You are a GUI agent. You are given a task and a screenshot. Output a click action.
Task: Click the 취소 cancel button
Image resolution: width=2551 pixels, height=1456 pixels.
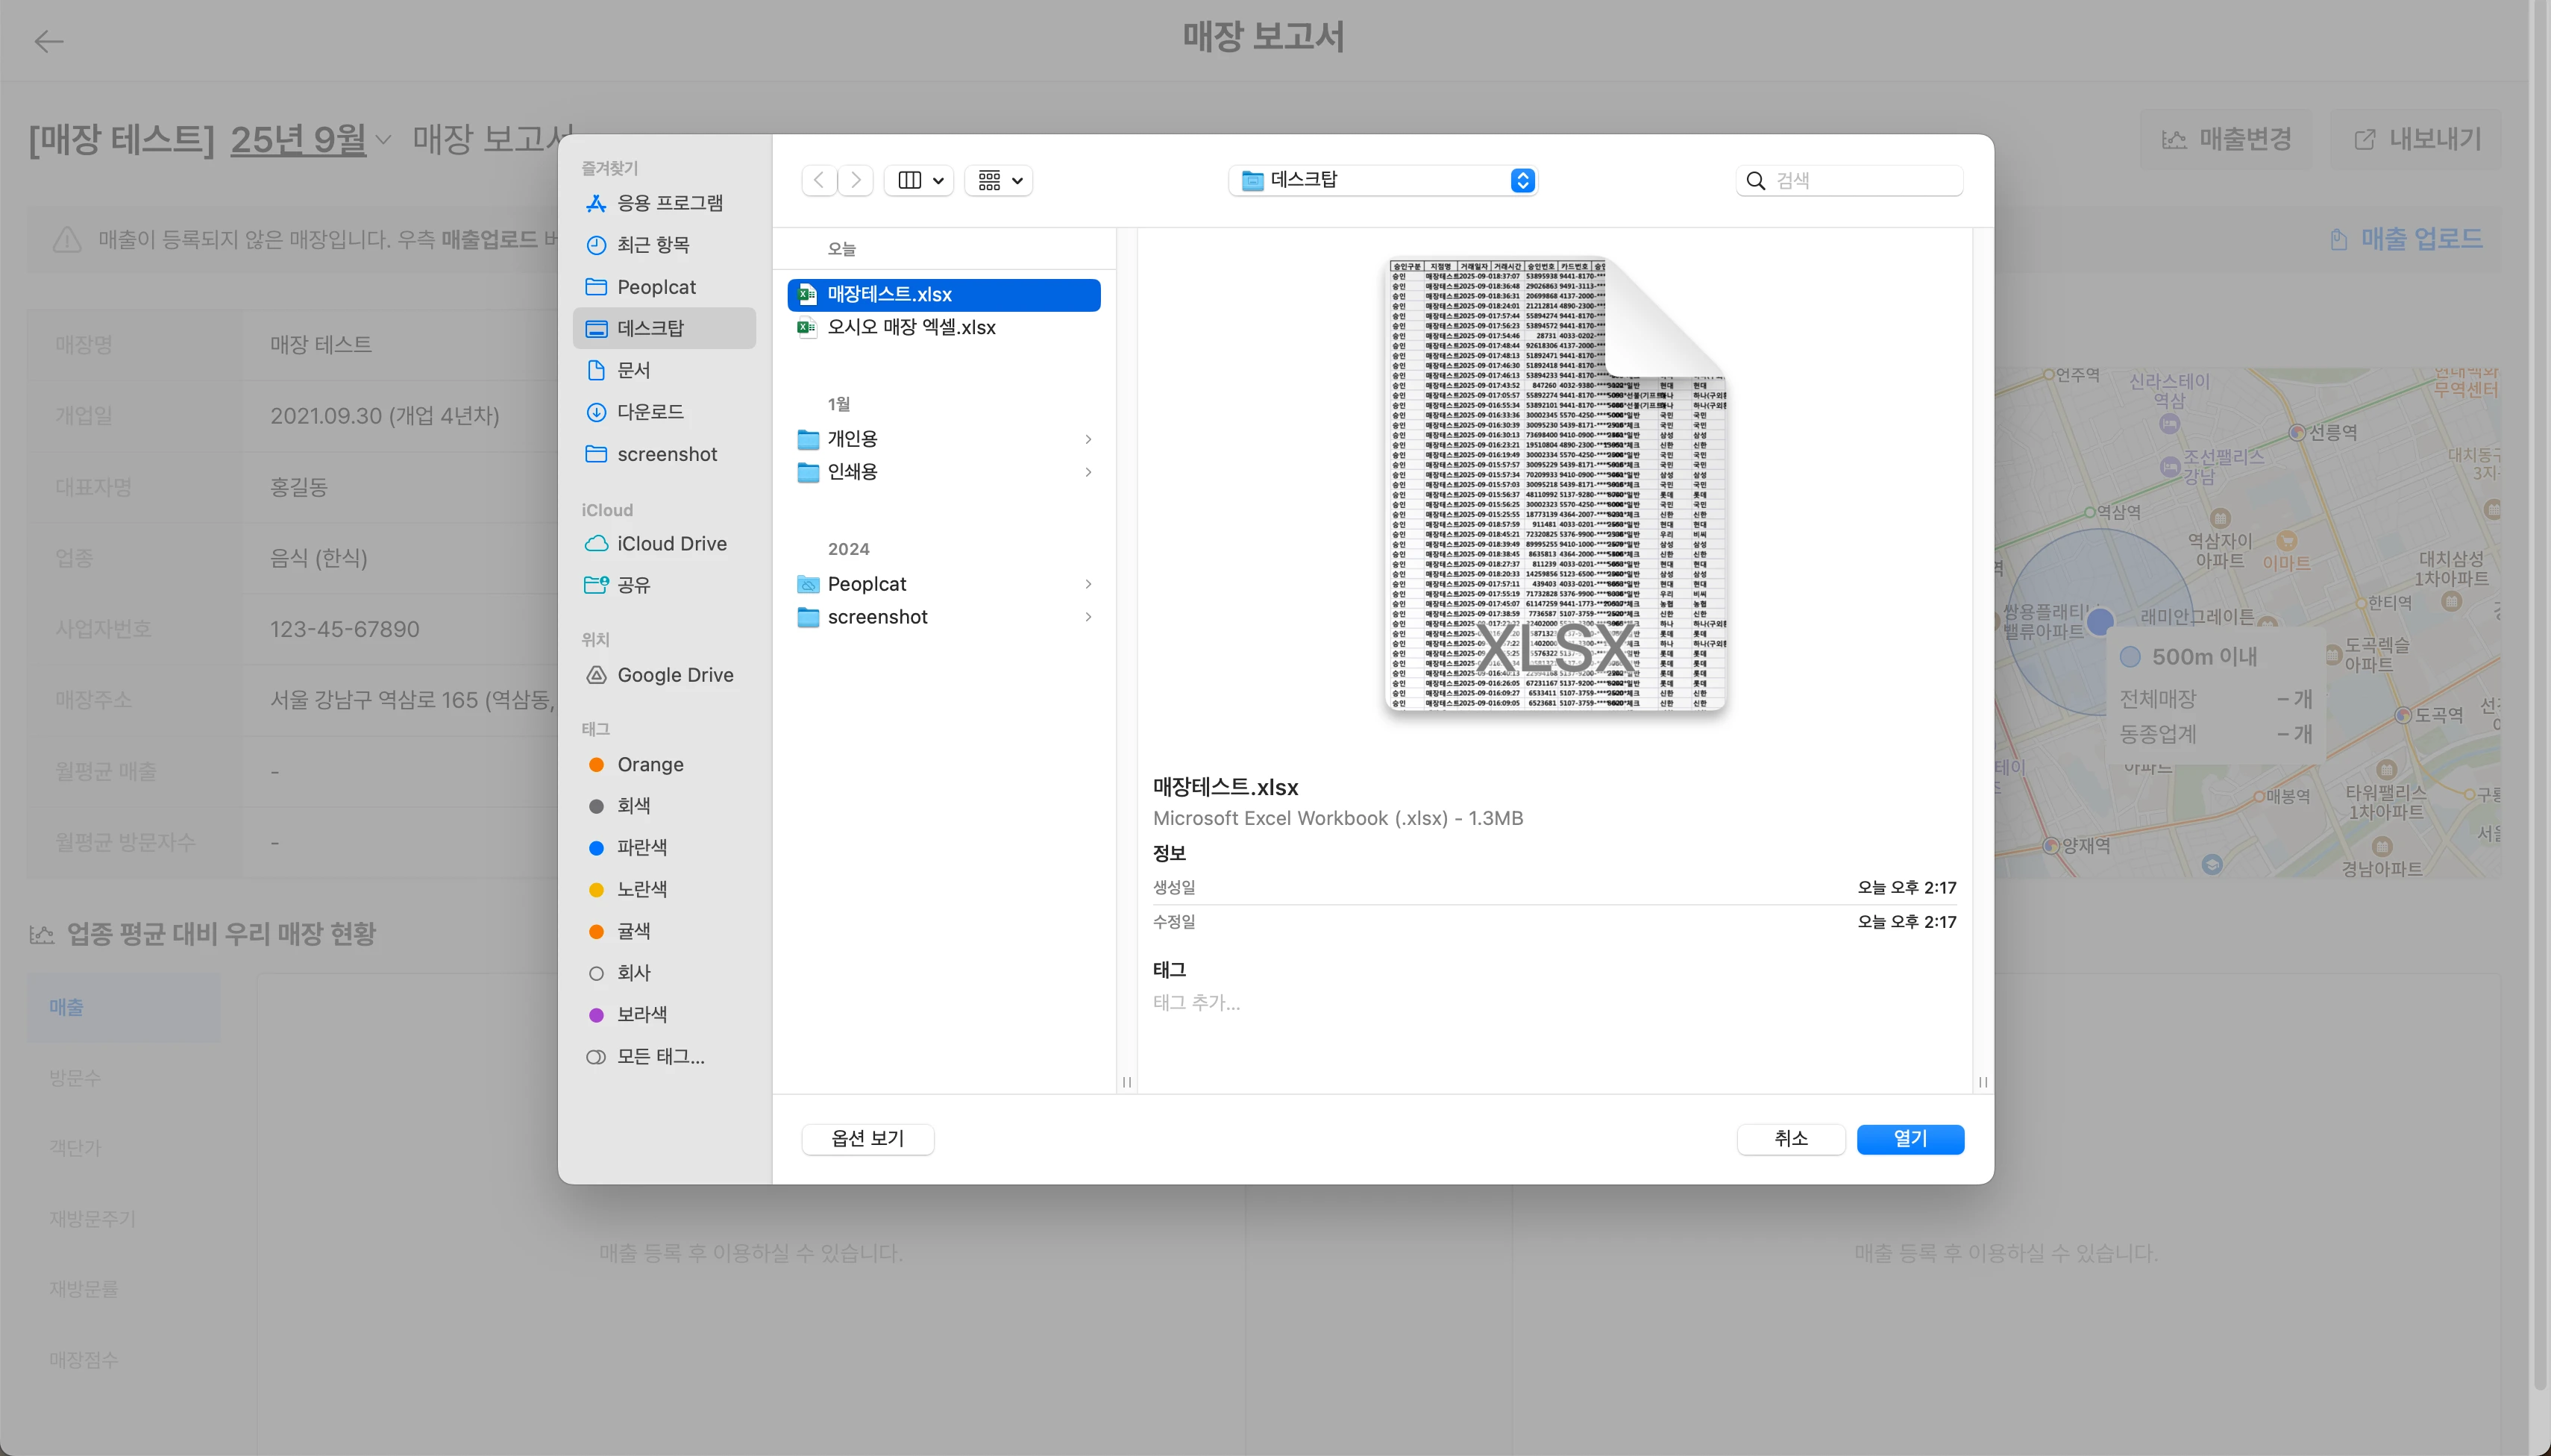(1790, 1138)
